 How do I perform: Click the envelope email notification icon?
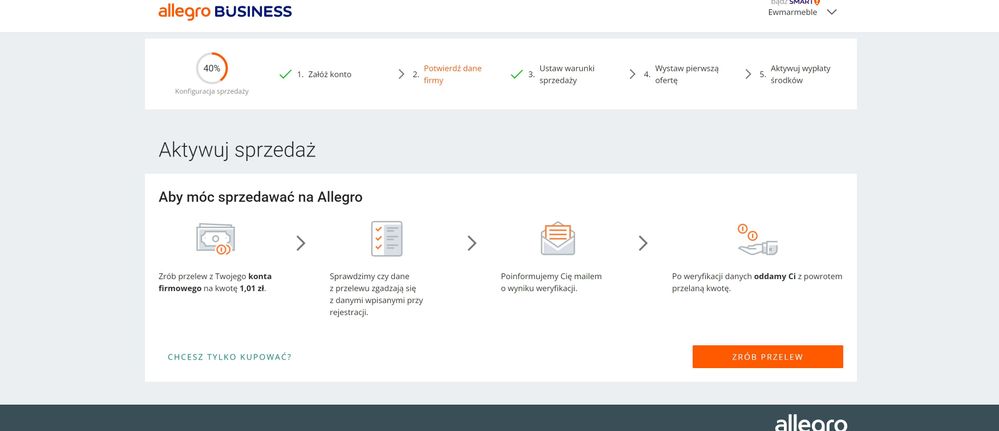pos(557,238)
